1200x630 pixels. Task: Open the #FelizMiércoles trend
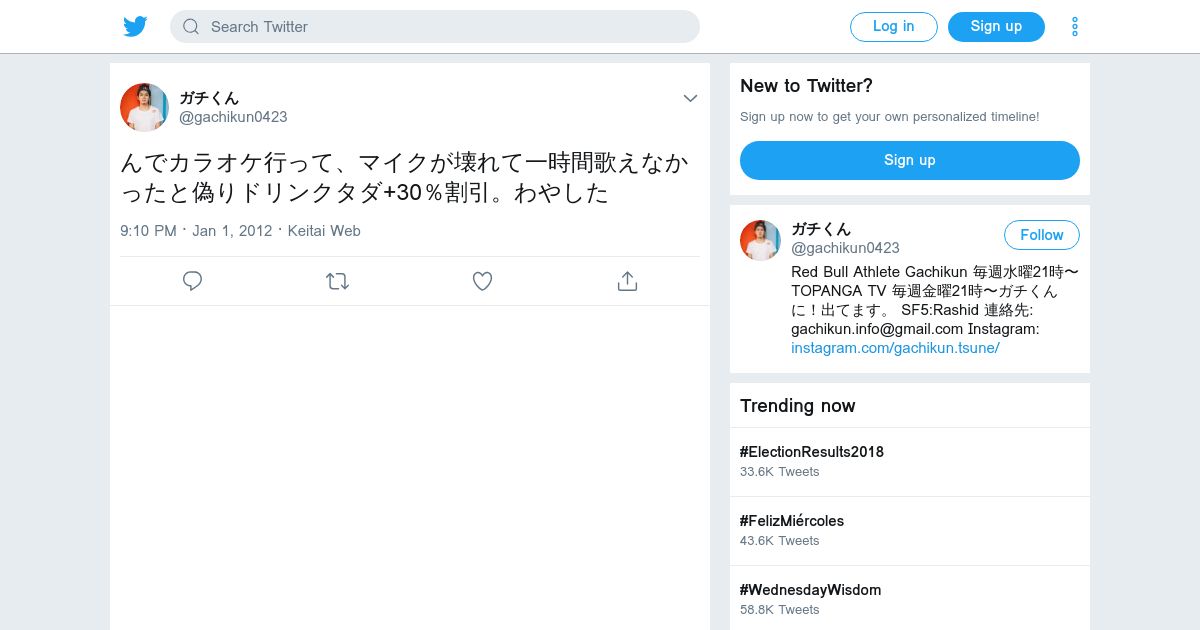tap(791, 521)
